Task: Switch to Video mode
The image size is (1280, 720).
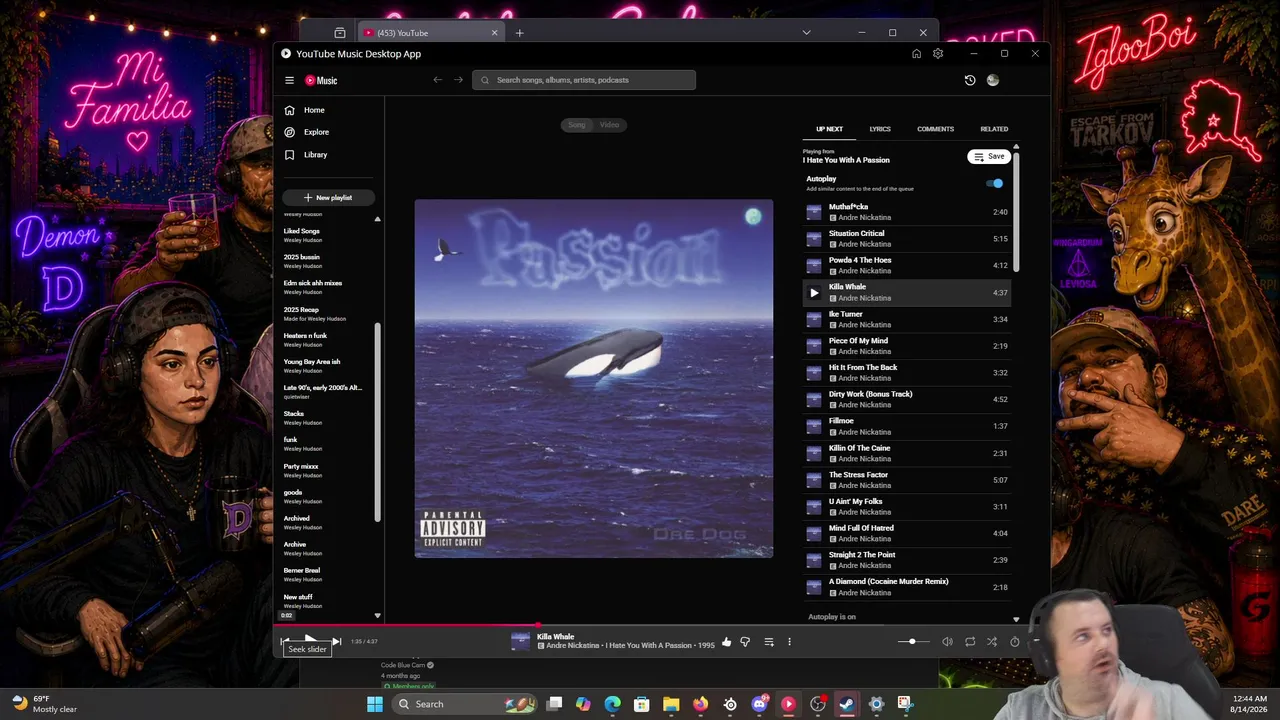Action: 610,125
